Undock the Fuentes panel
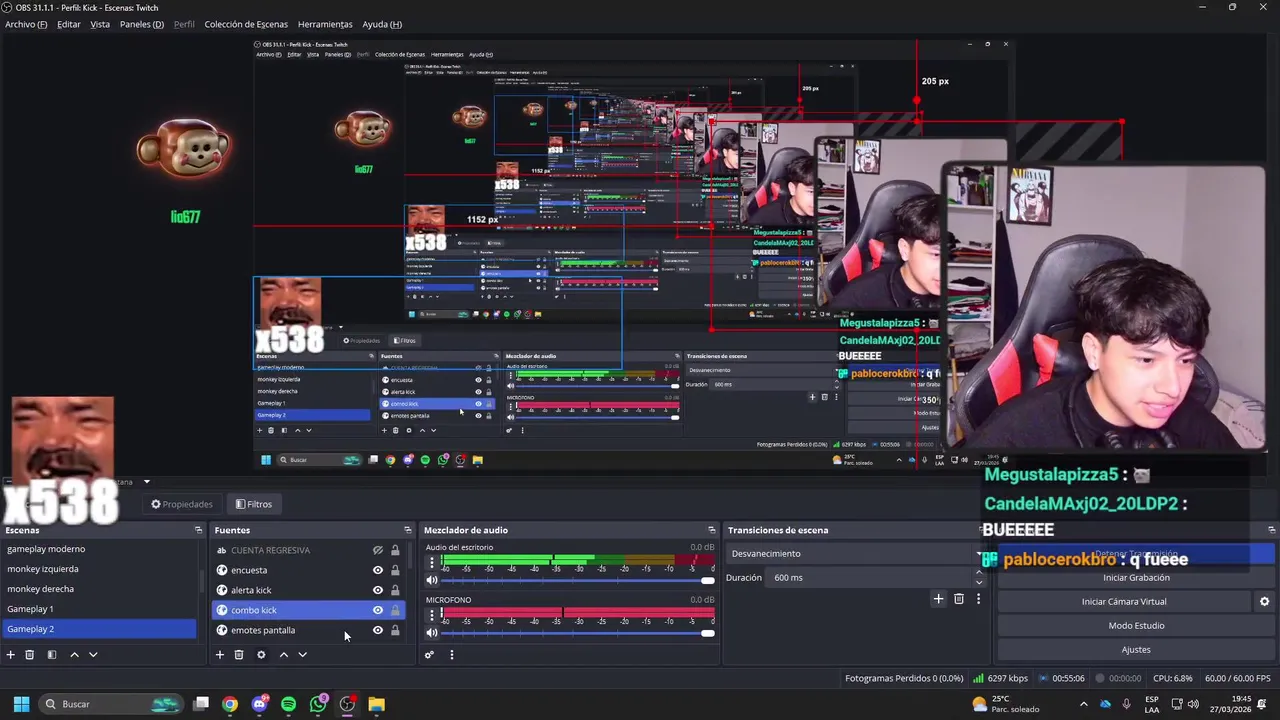Screen dimensions: 1280x720 coord(408,530)
